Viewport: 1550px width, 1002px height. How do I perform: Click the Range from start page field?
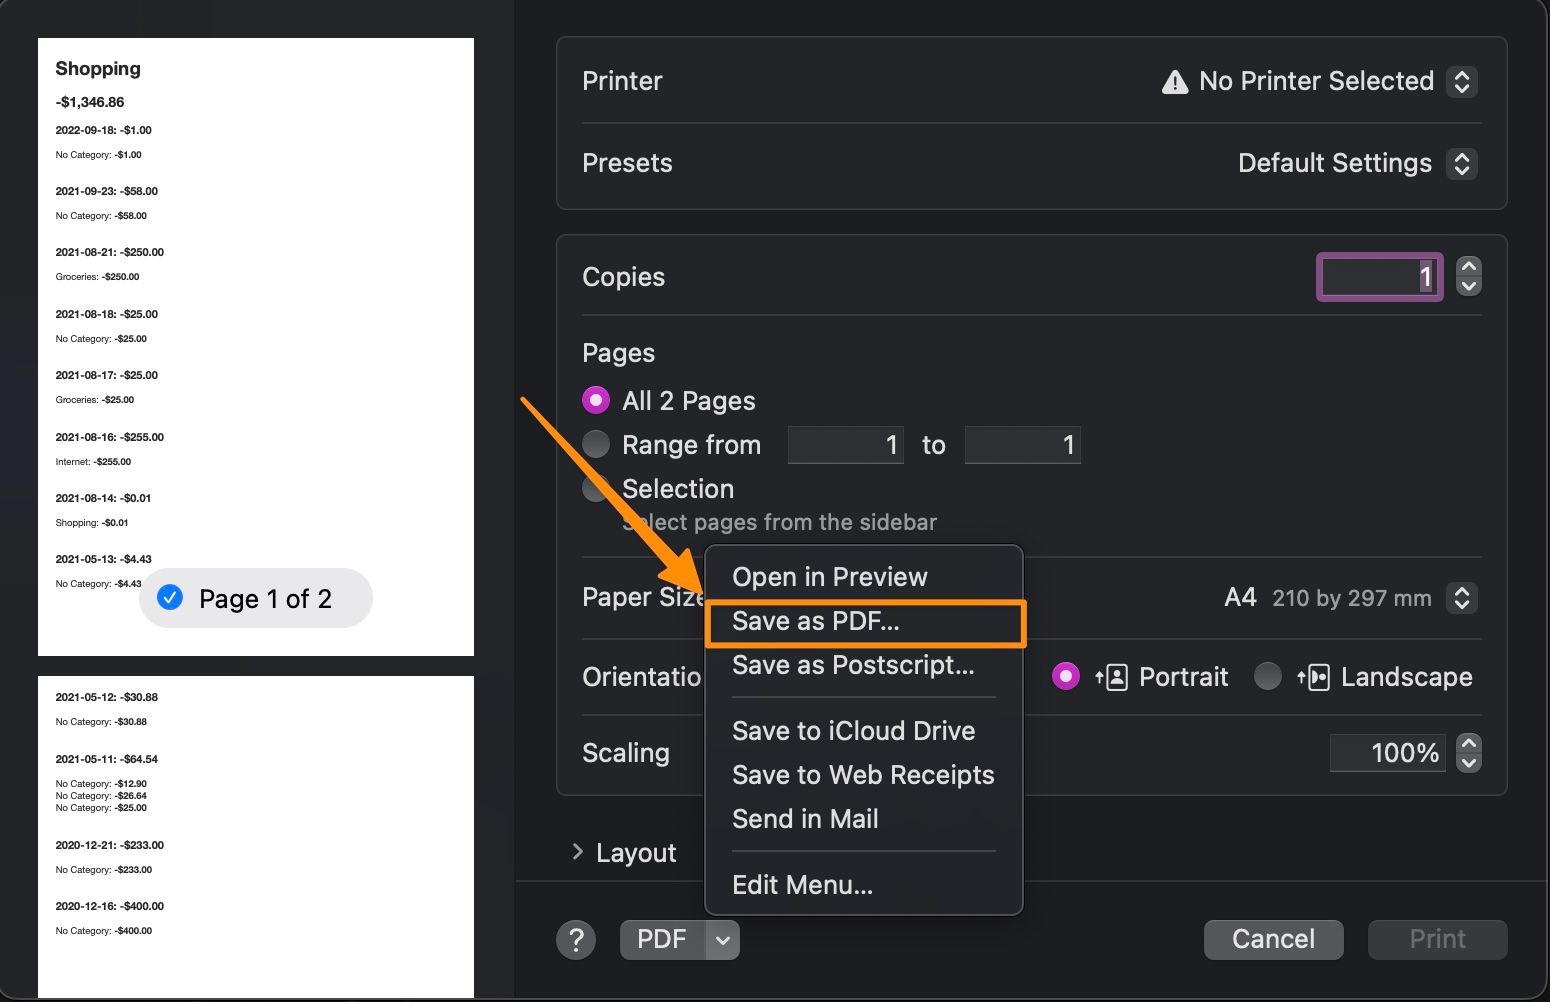pos(845,445)
